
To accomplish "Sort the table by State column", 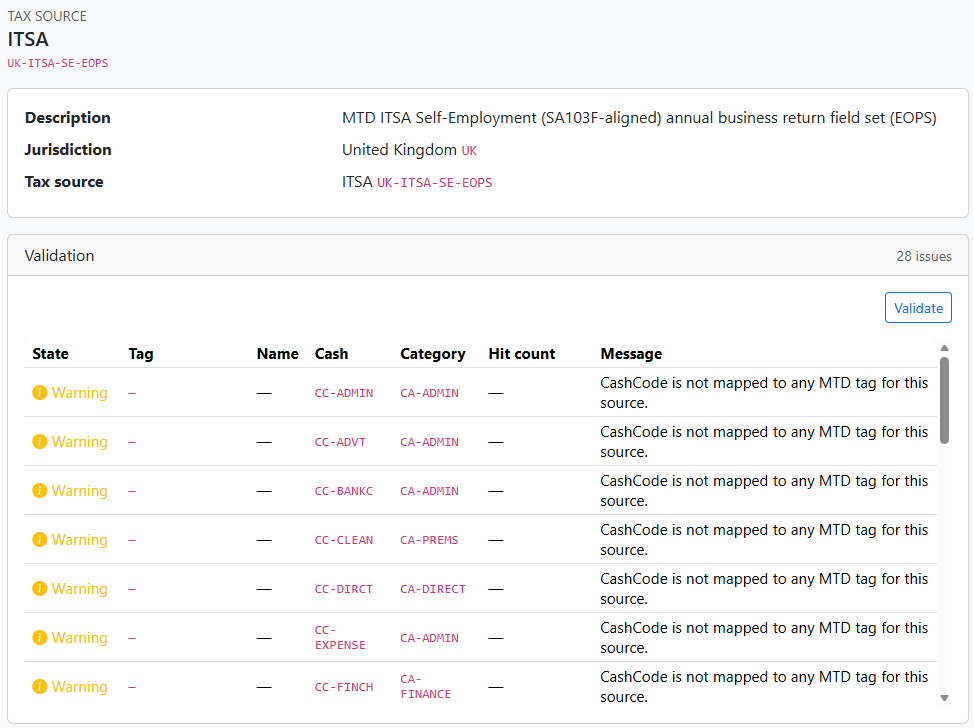I will coord(50,353).
